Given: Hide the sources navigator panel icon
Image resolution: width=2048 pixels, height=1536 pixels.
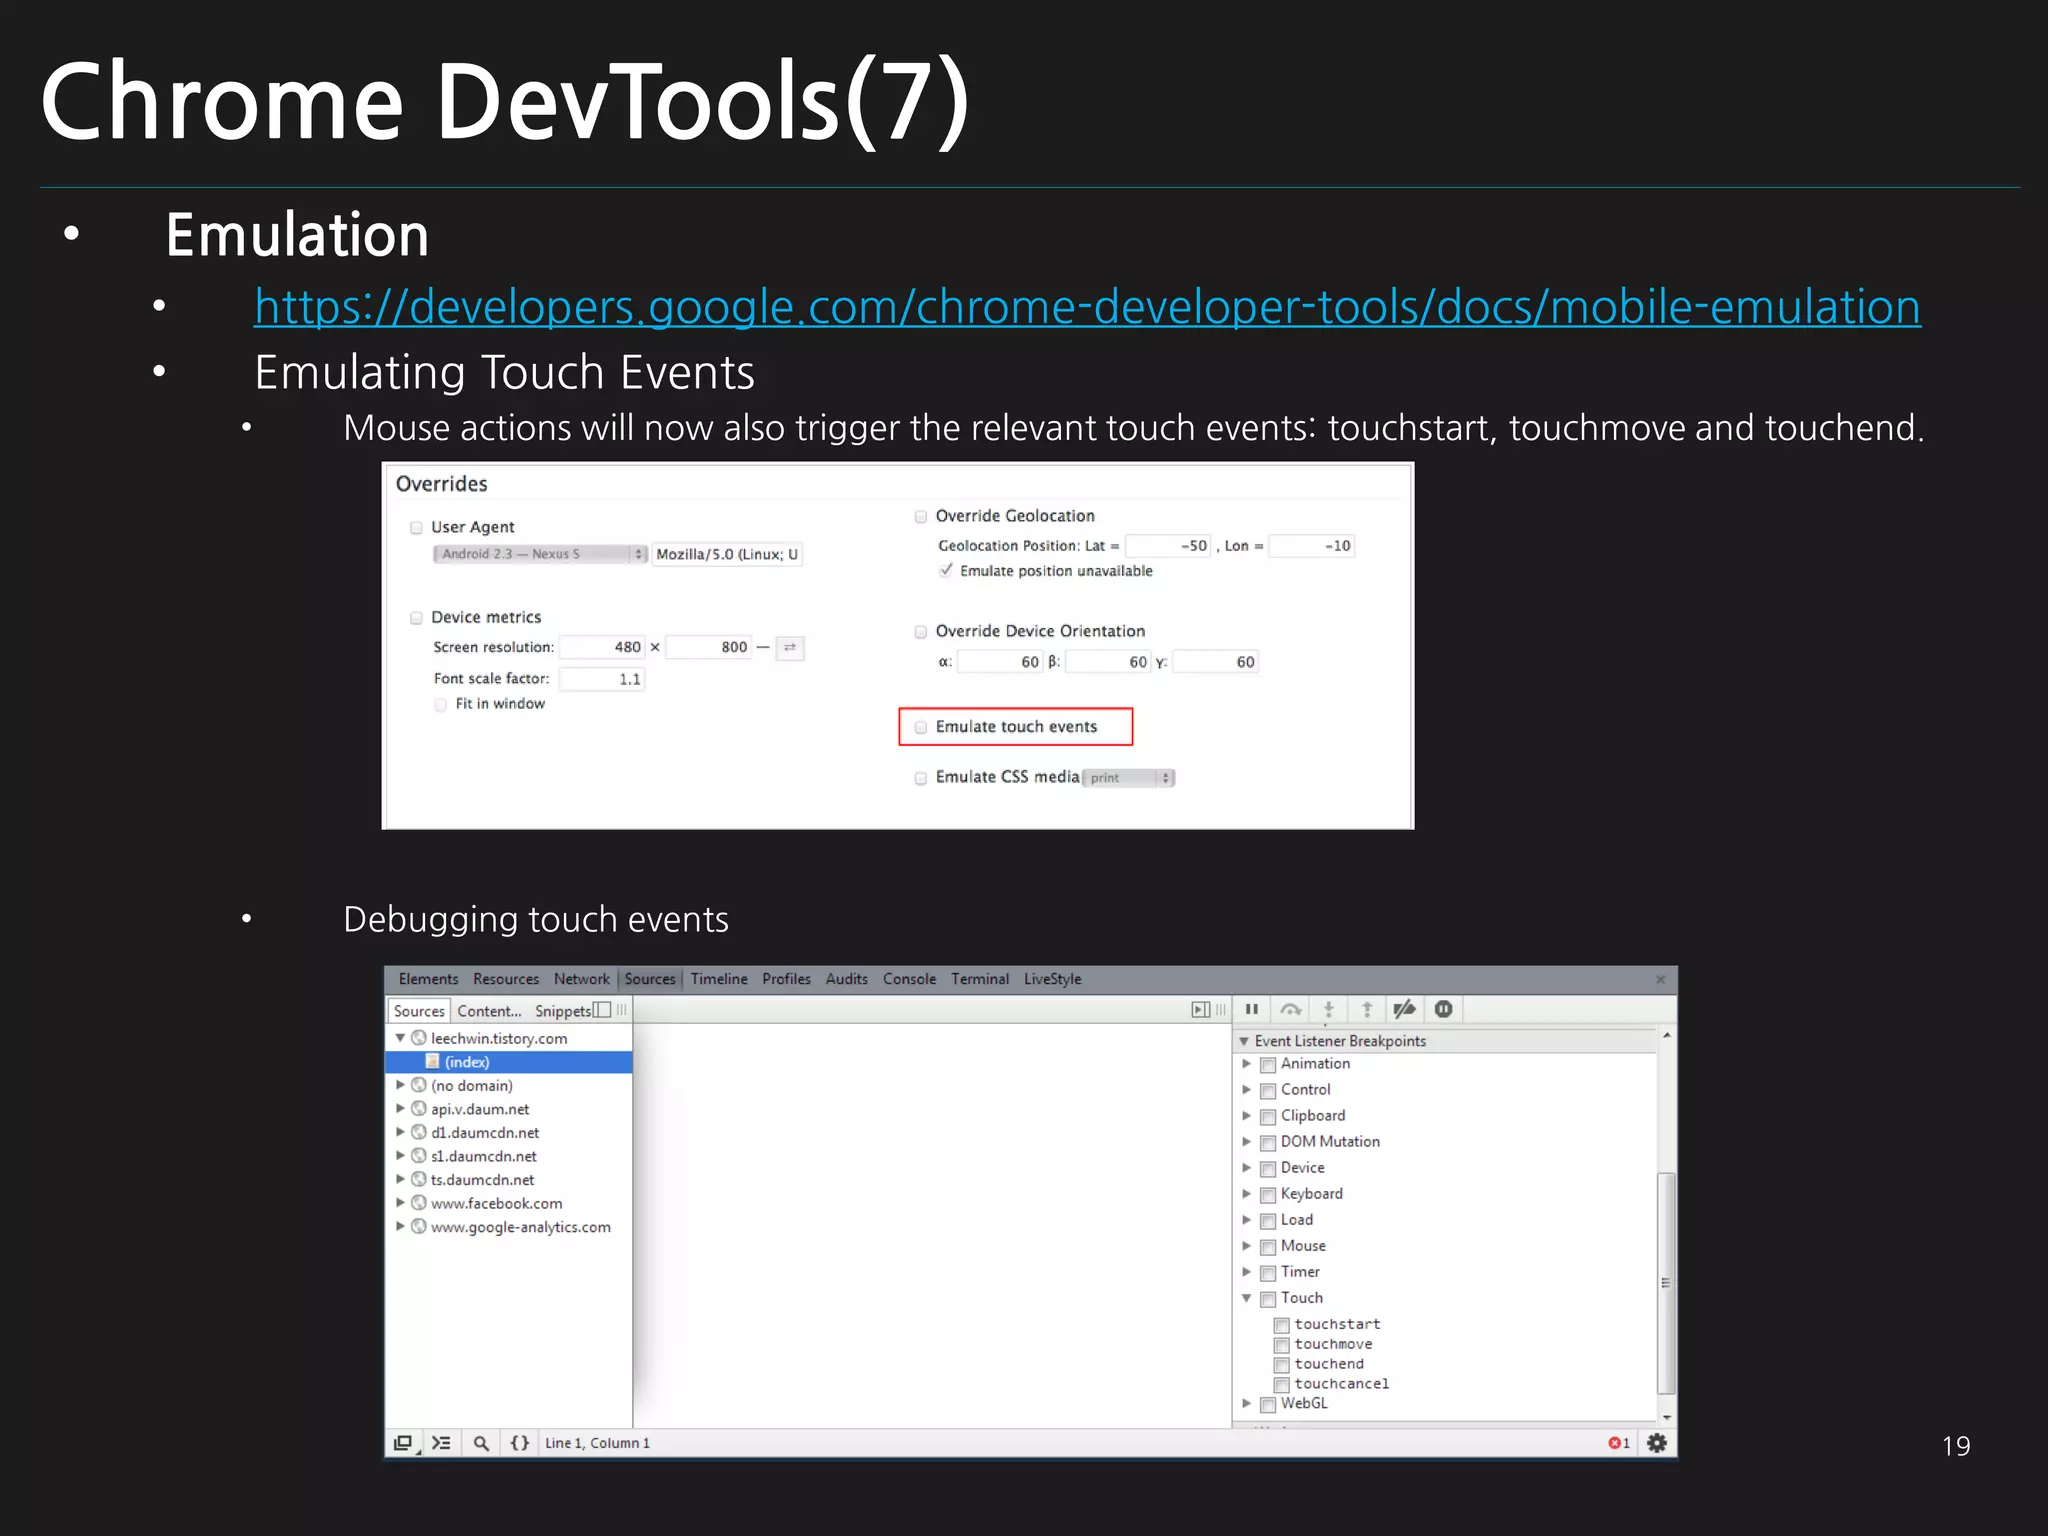Looking at the screenshot, I should tap(603, 1010).
